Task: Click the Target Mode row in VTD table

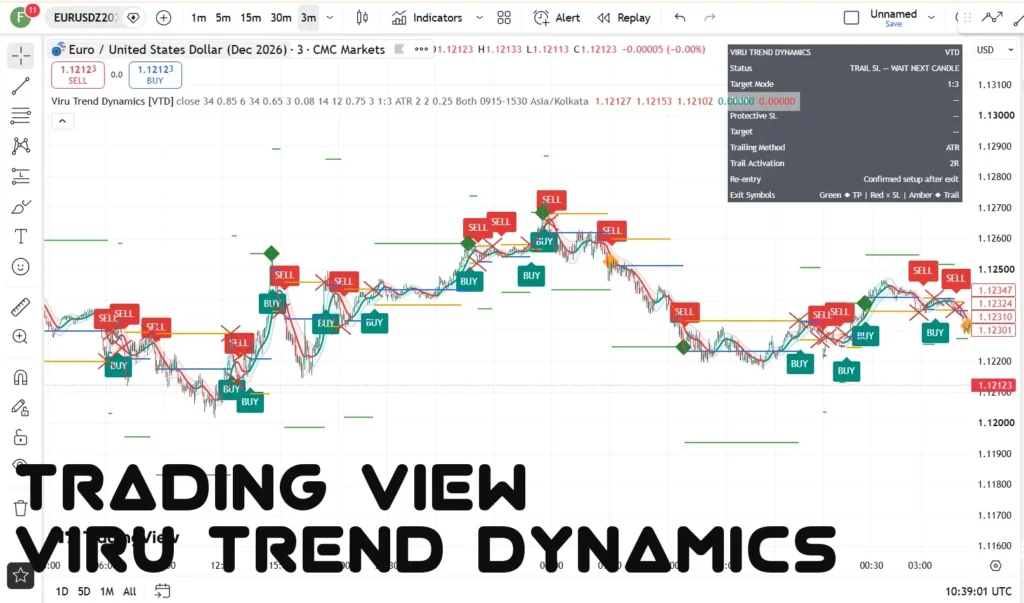Action: point(844,84)
